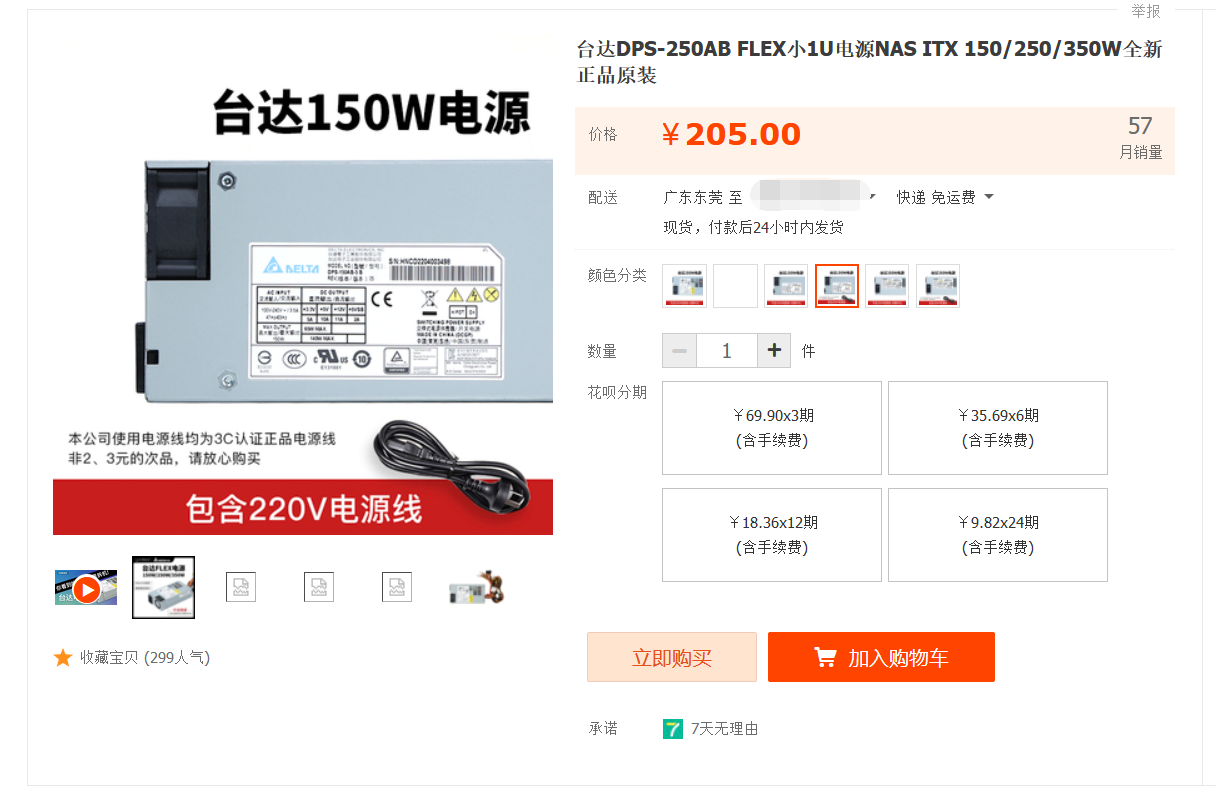Click the green 7-day return icon

pyautogui.click(x=673, y=729)
